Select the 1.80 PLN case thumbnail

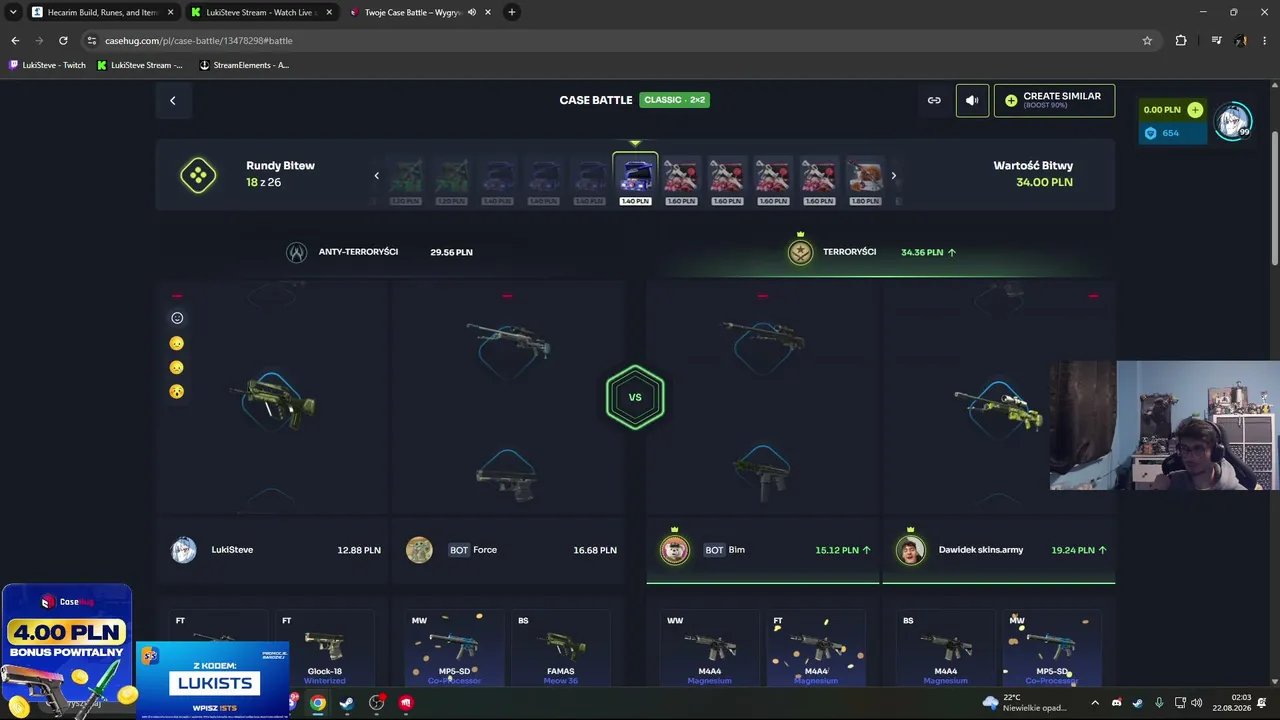click(865, 180)
